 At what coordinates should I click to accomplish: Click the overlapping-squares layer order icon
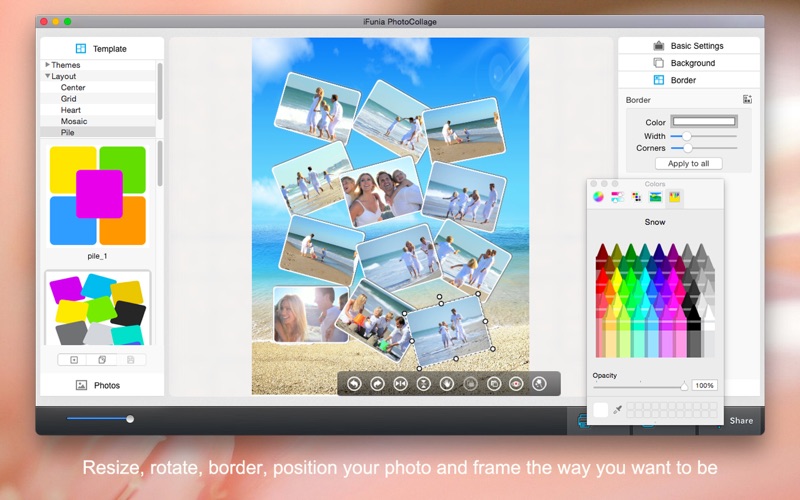coord(493,384)
